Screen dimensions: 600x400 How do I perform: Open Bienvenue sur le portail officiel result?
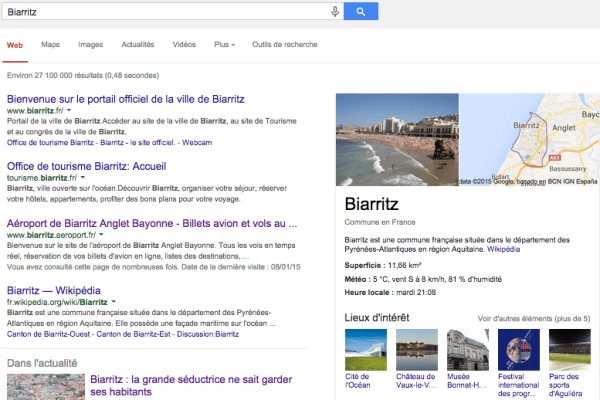point(126,99)
